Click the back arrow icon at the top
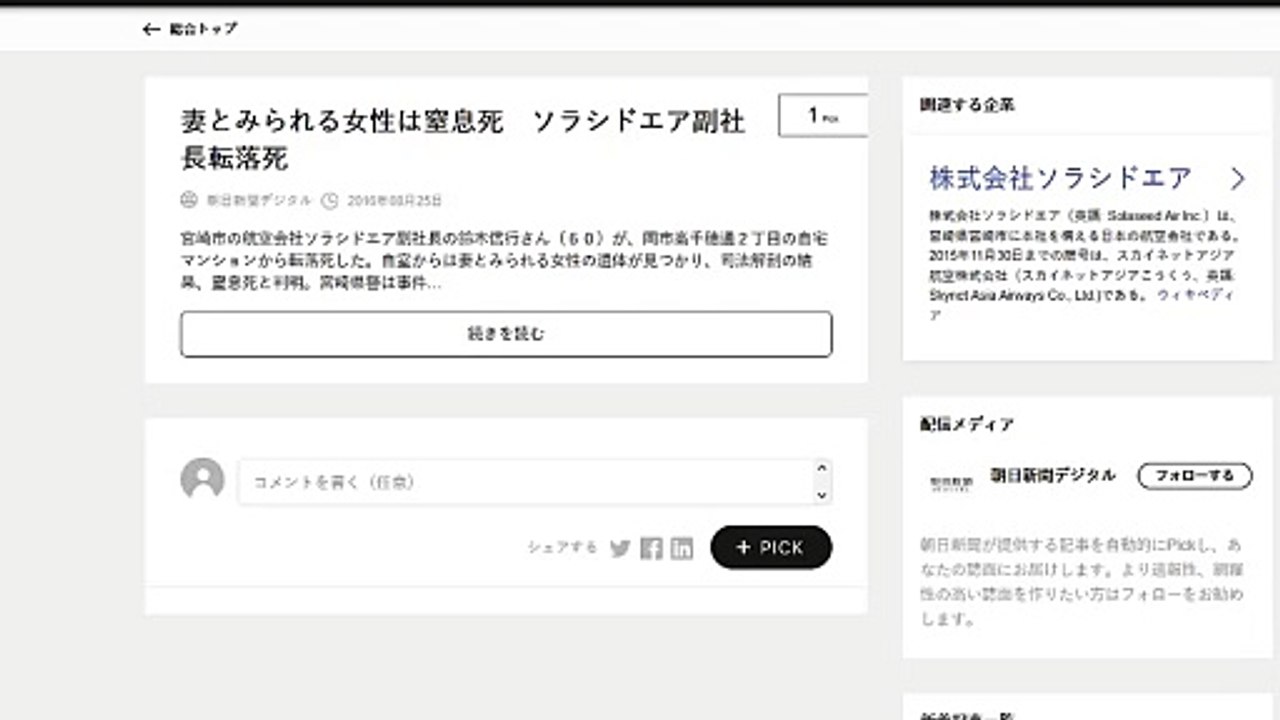 tap(151, 29)
